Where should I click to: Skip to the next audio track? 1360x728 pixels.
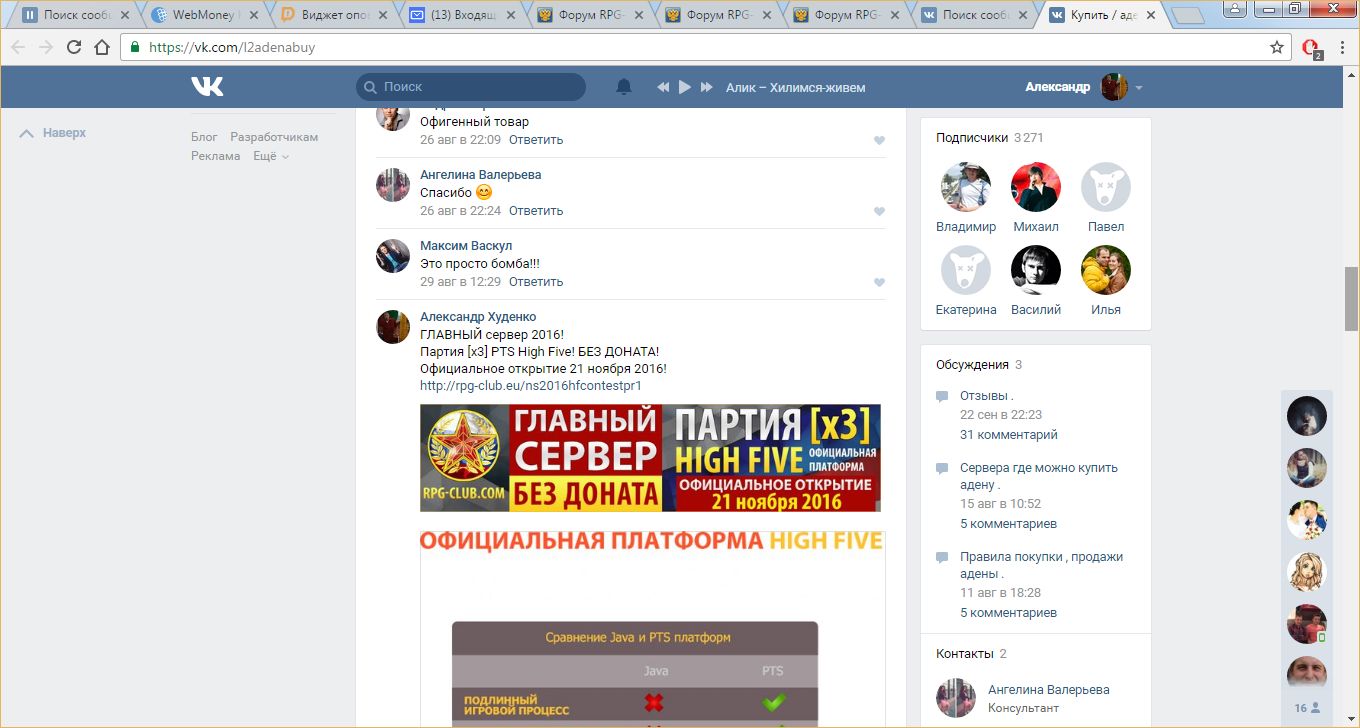point(707,87)
